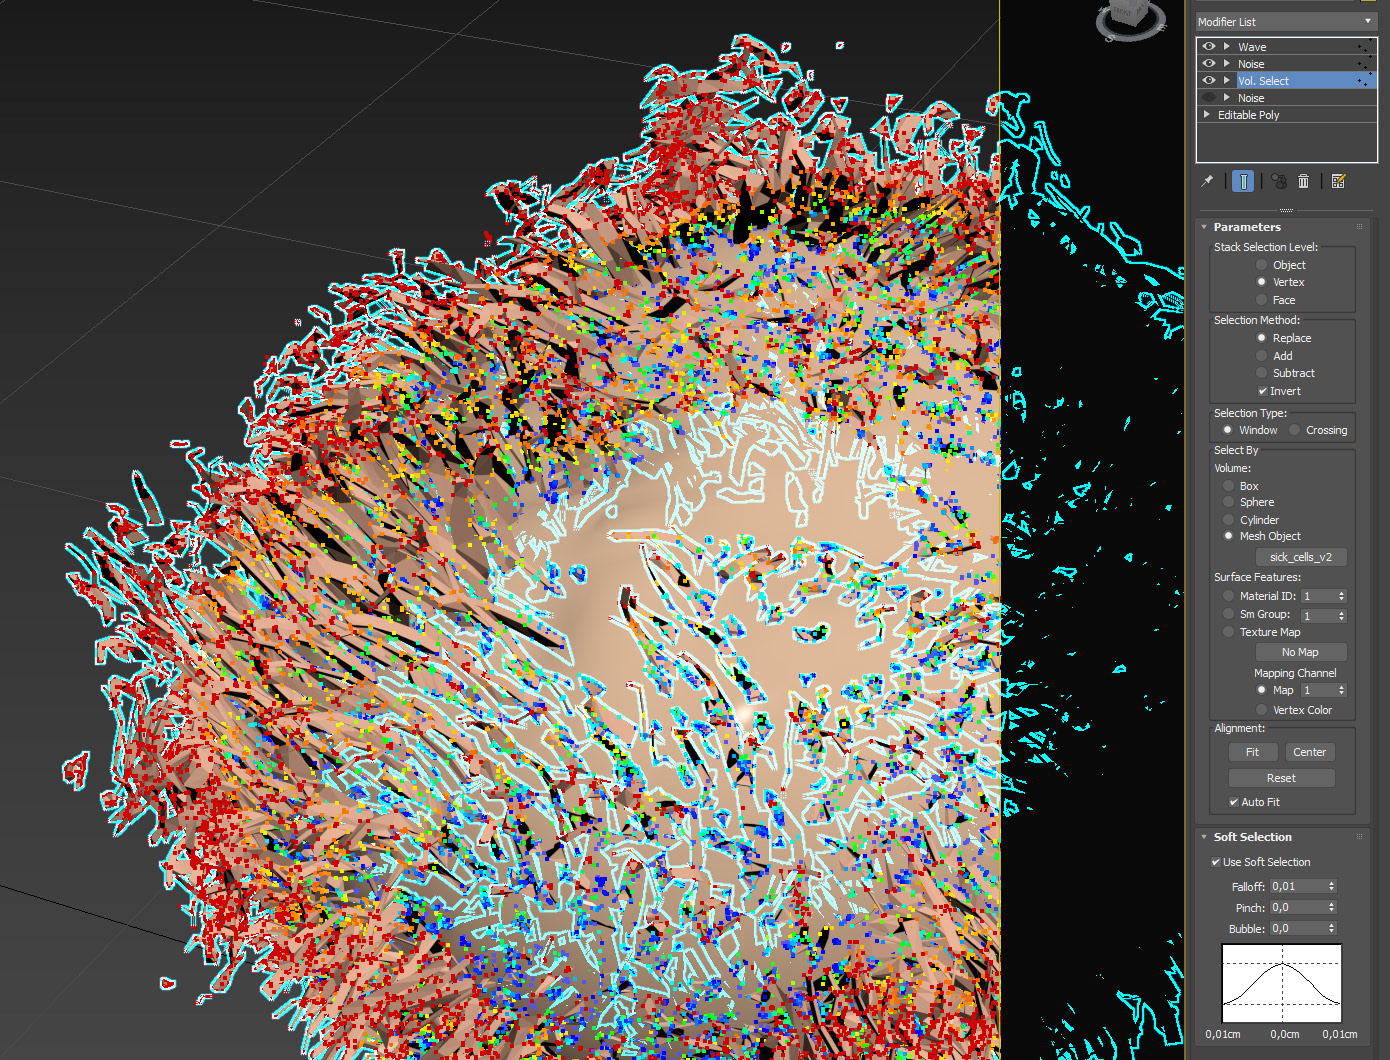Click the soft selection falloff curve graph
Viewport: 1390px width, 1060px height.
[1282, 984]
